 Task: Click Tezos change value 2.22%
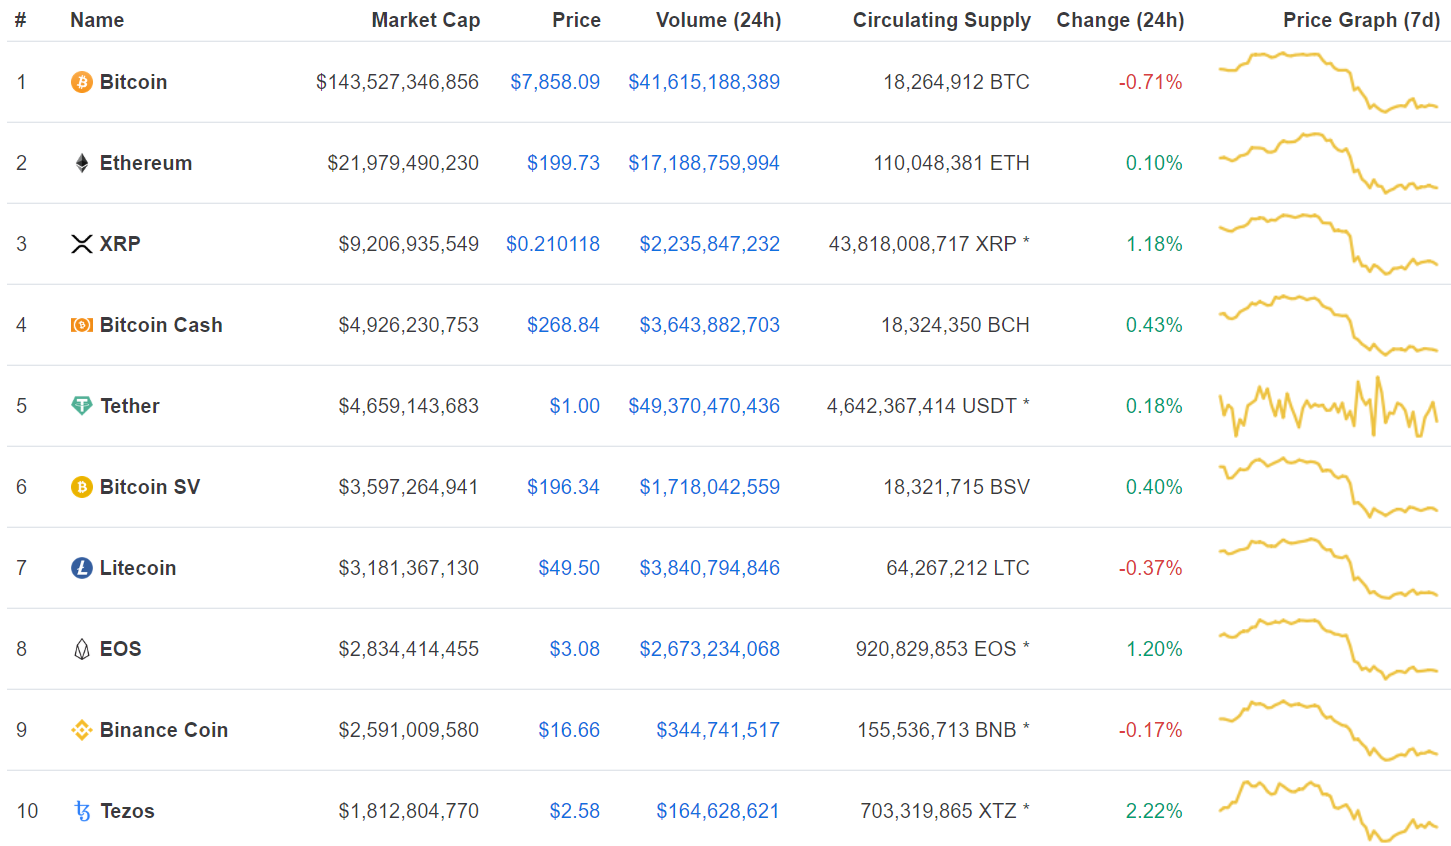pyautogui.click(x=1154, y=811)
